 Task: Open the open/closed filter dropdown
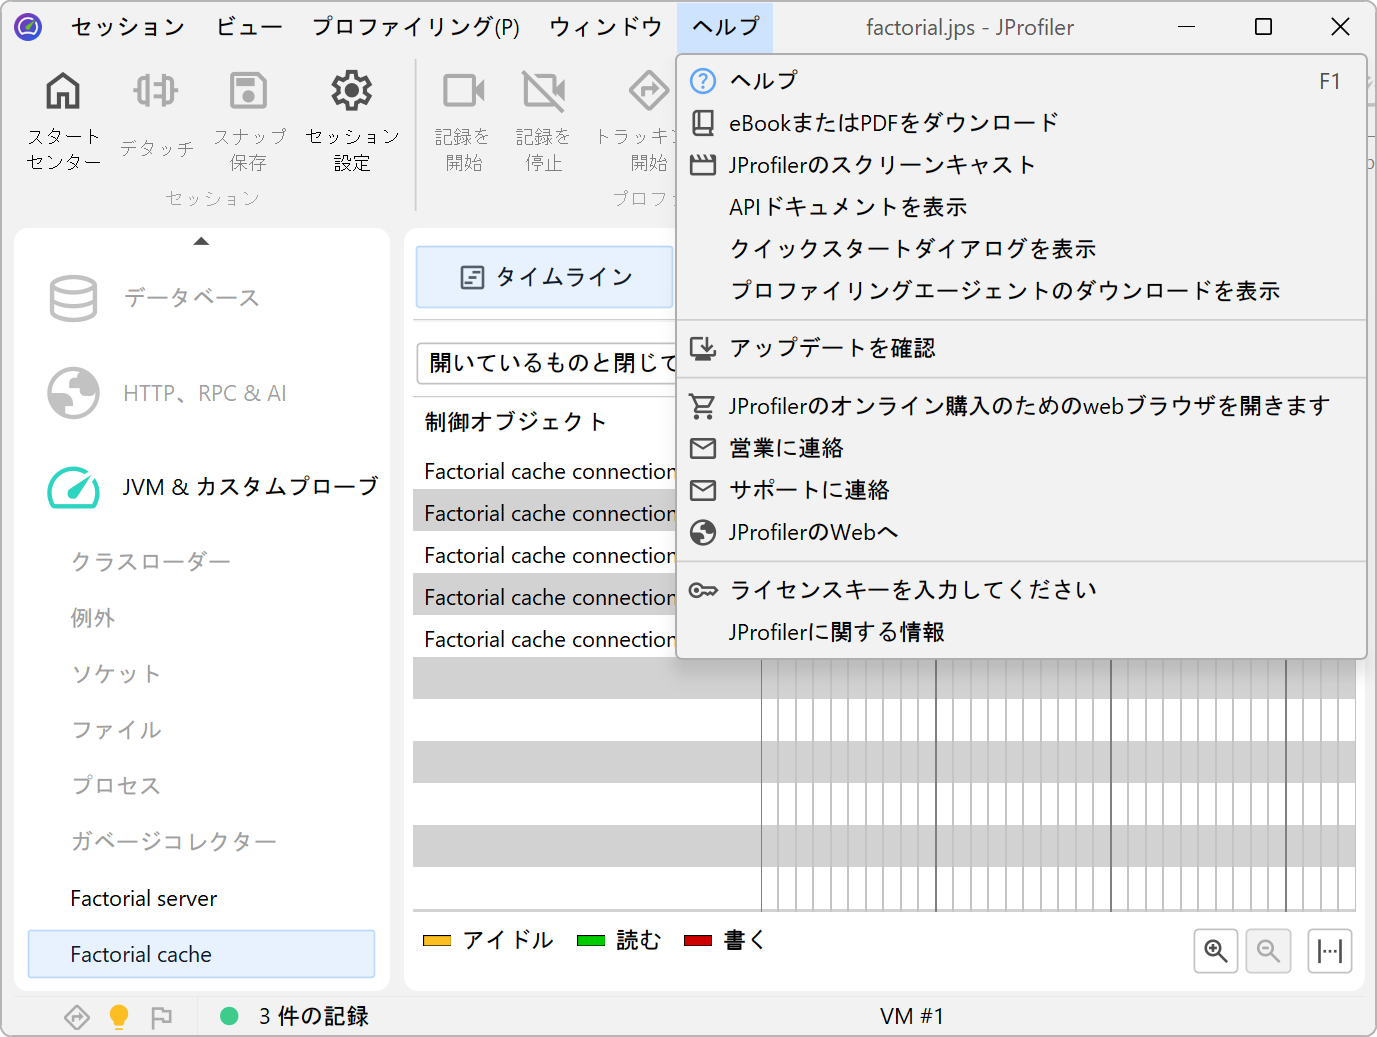546,363
